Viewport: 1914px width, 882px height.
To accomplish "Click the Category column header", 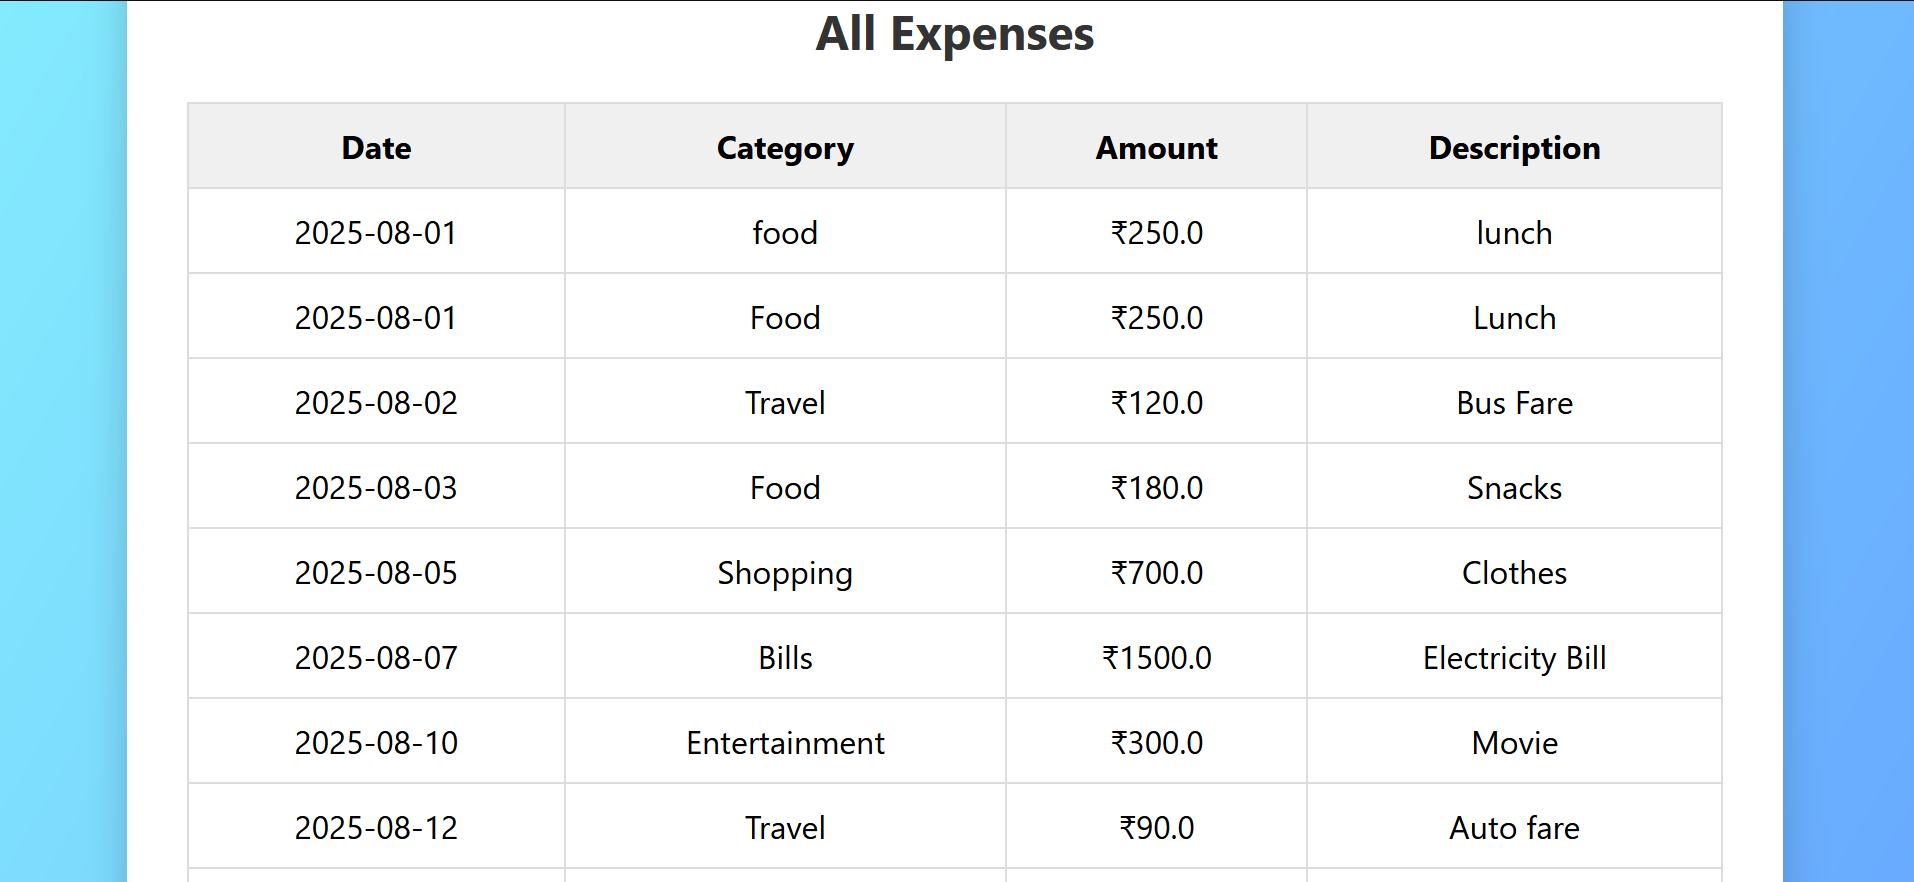I will [785, 147].
